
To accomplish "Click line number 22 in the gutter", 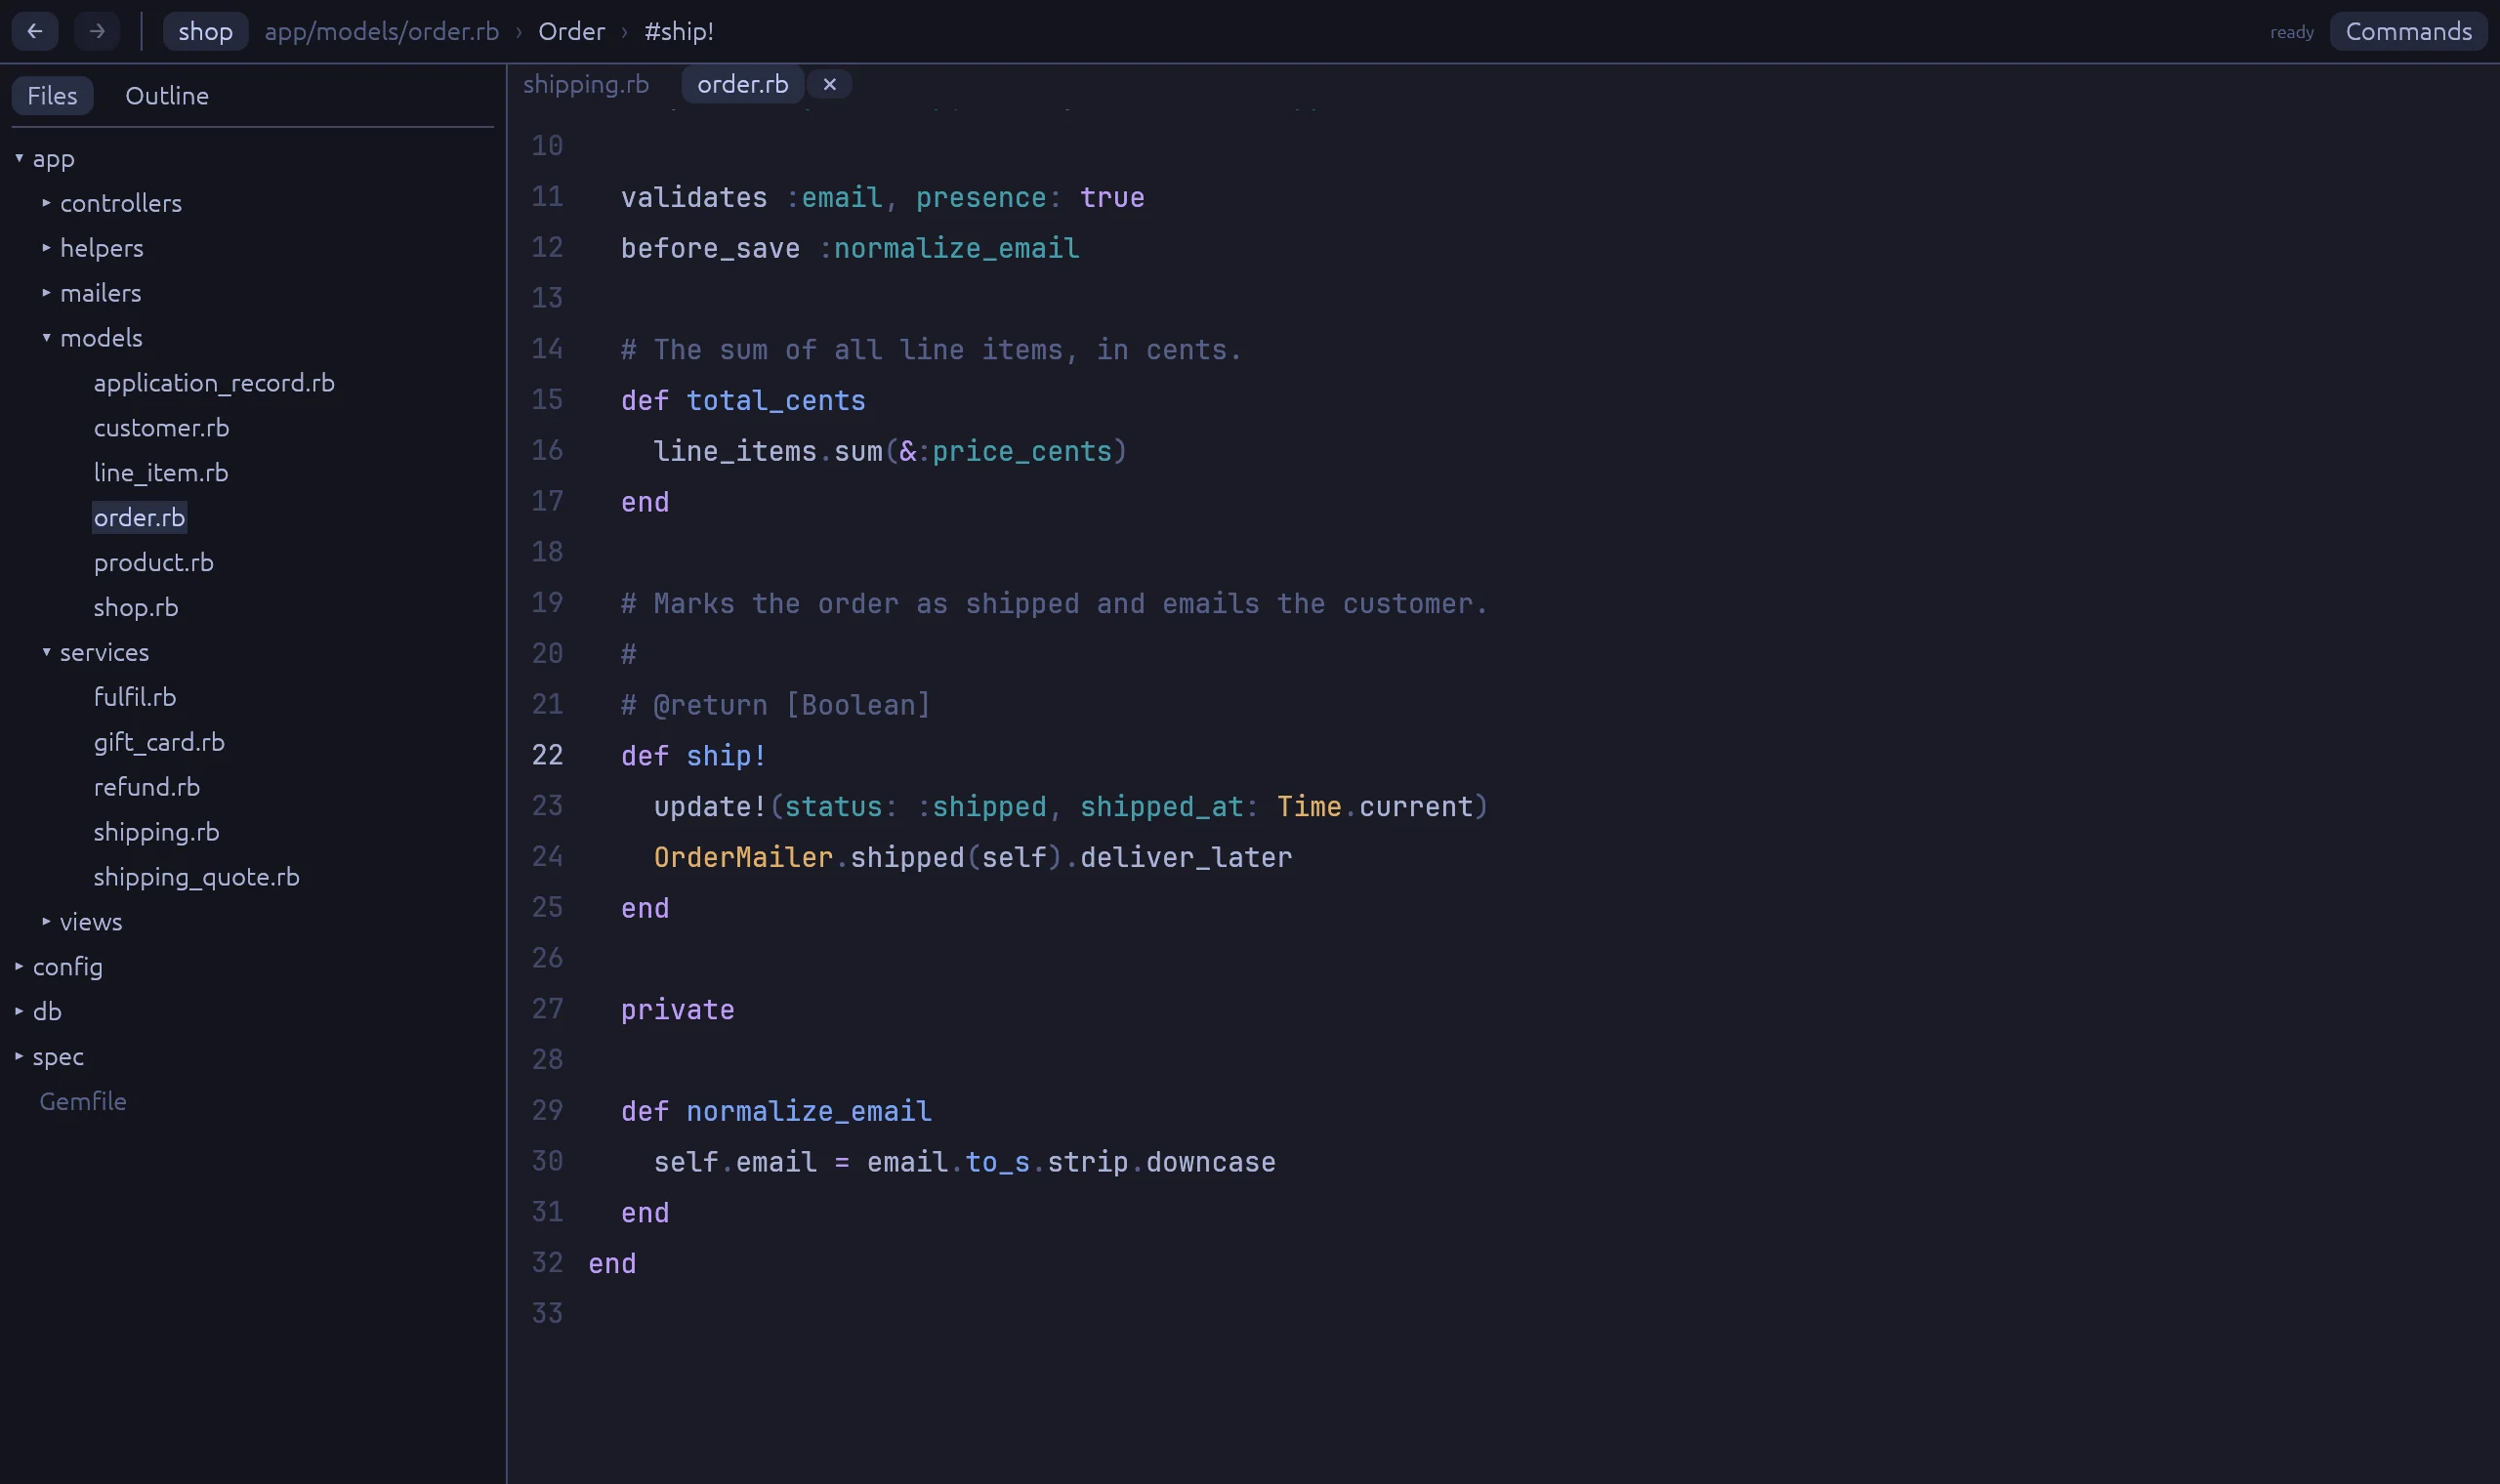I will (547, 755).
